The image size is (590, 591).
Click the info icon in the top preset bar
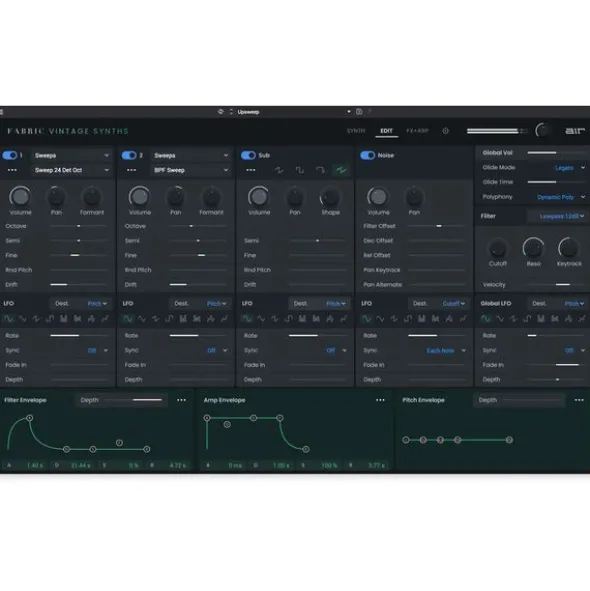[359, 112]
